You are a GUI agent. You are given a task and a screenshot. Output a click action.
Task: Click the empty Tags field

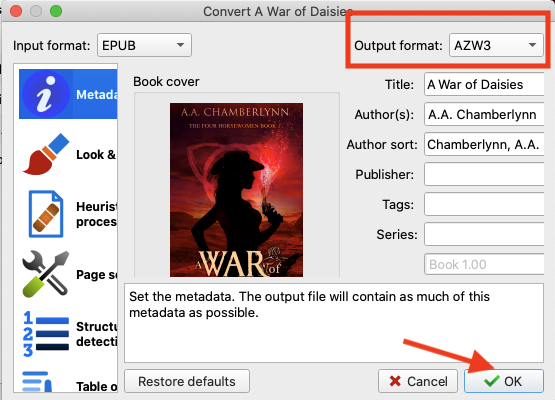484,204
